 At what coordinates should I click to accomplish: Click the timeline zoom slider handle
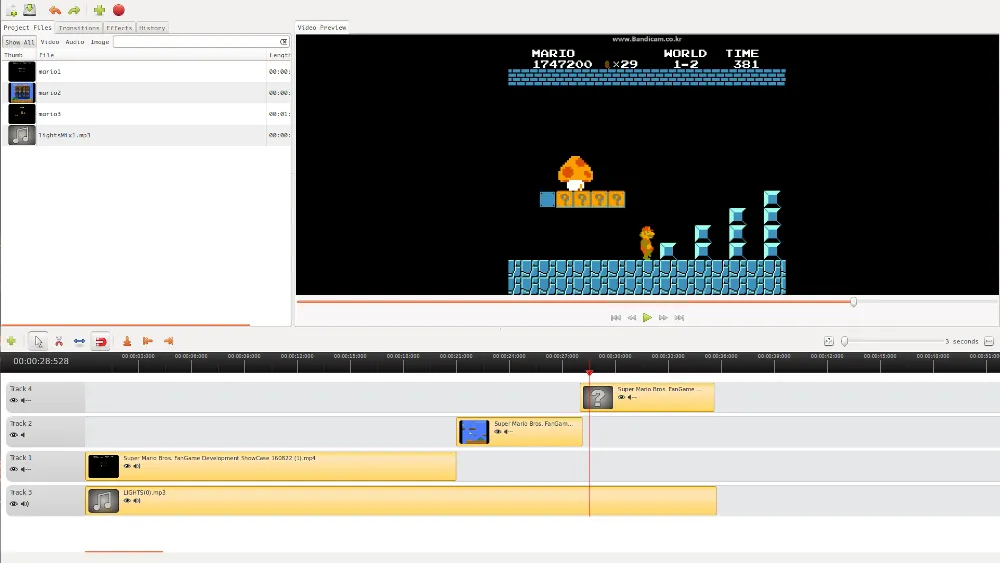click(844, 341)
